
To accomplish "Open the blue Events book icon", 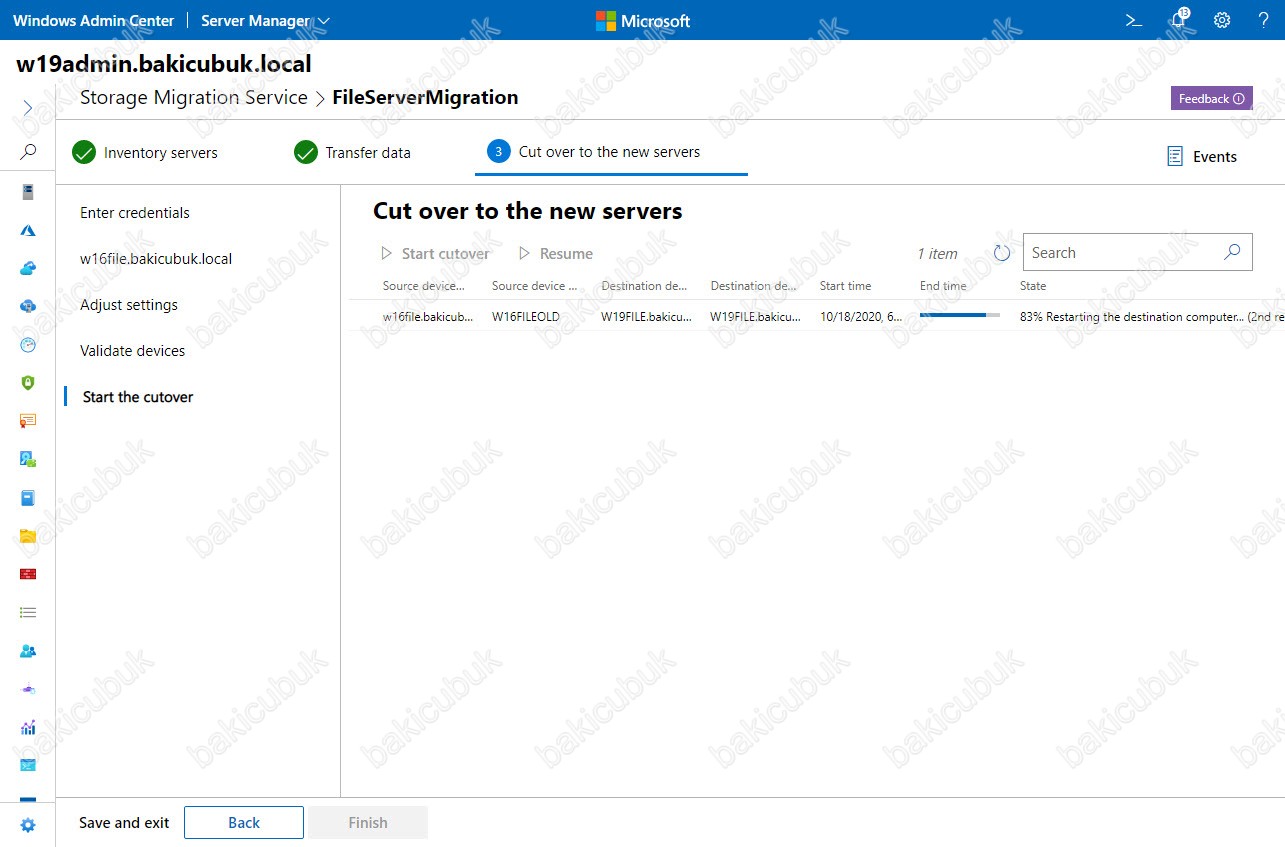I will click(x=28, y=498).
